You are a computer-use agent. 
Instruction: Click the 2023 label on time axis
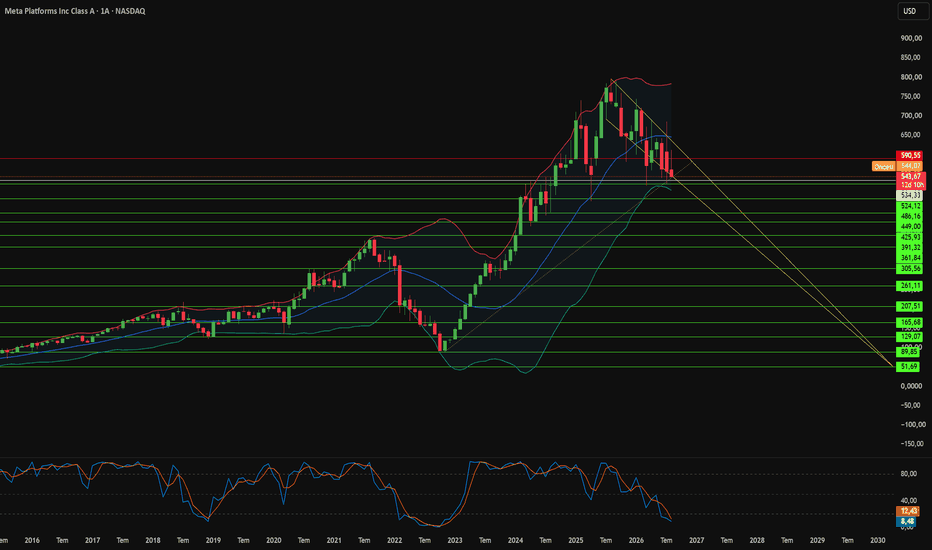[x=455, y=540]
